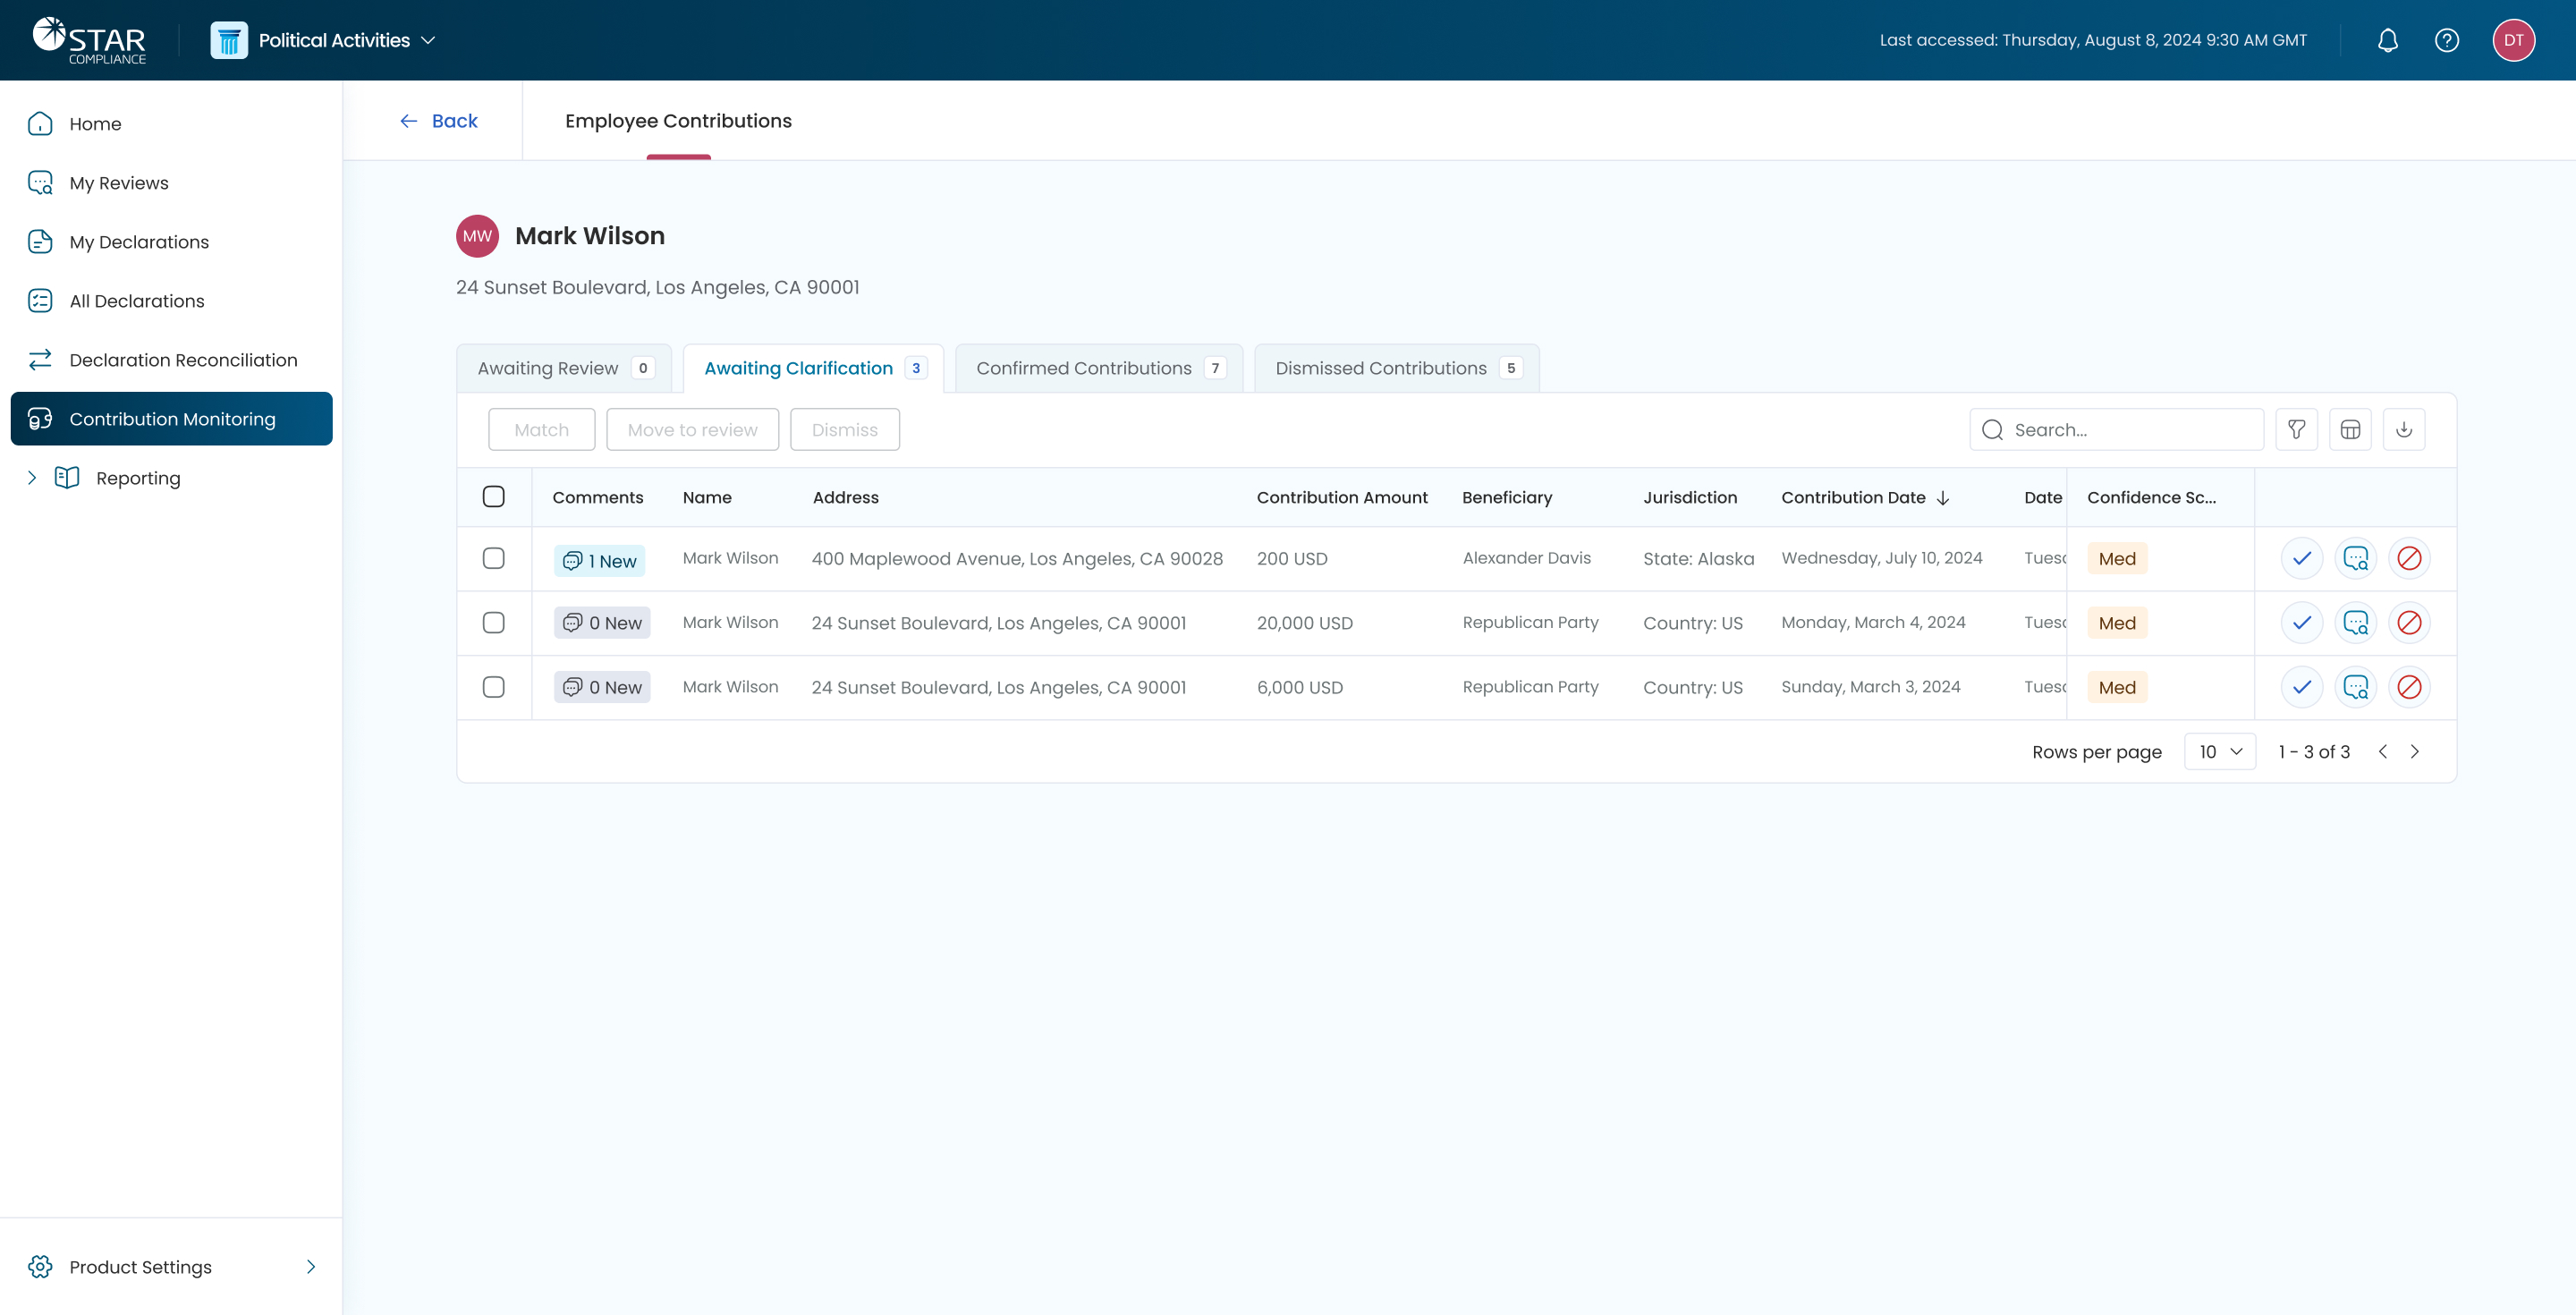
Task: Click the notifications bell icon
Action: click(2387, 40)
